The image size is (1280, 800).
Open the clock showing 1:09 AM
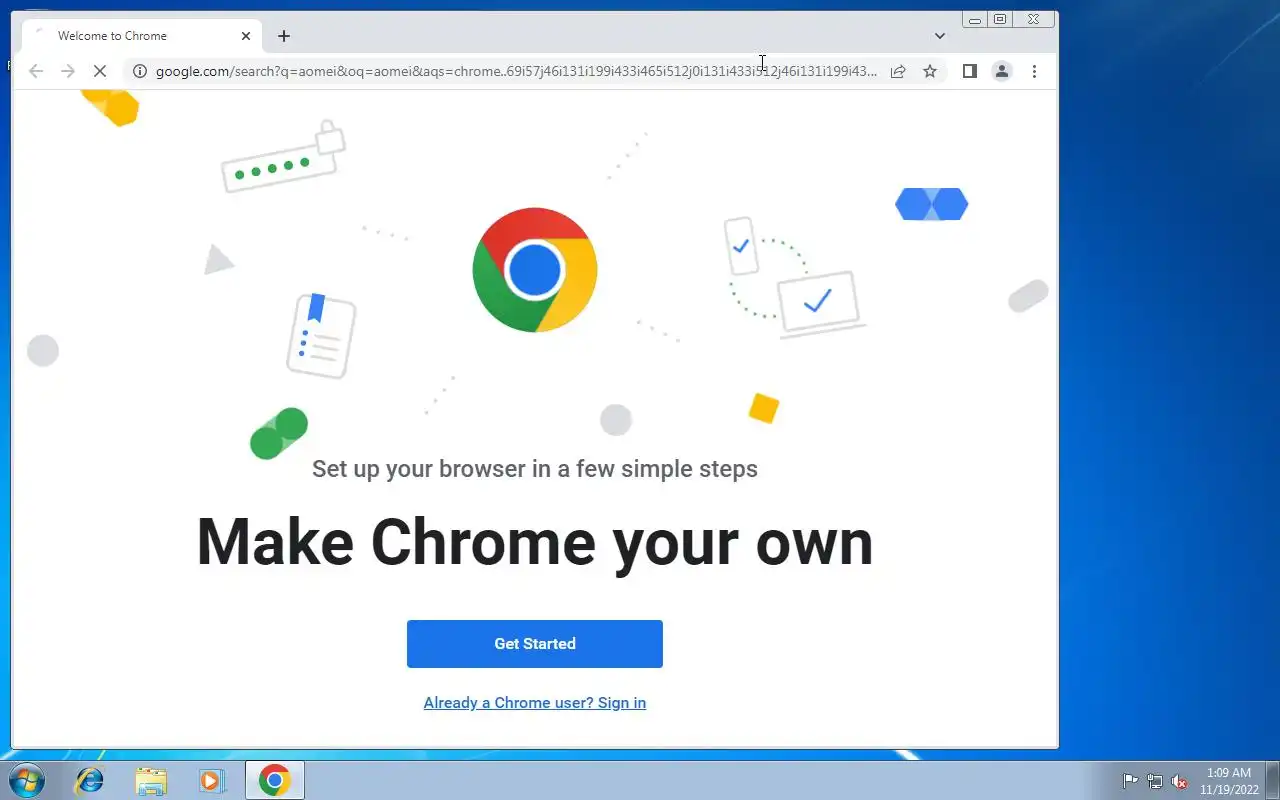click(1229, 781)
